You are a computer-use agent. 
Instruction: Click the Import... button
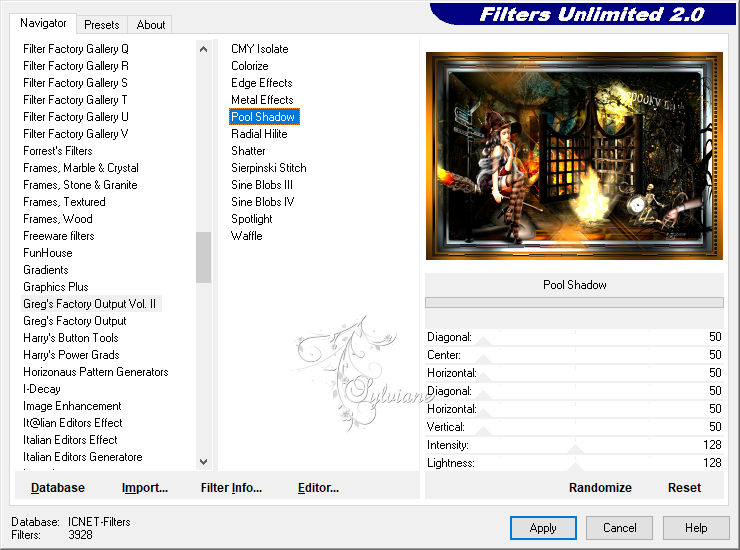coord(144,488)
